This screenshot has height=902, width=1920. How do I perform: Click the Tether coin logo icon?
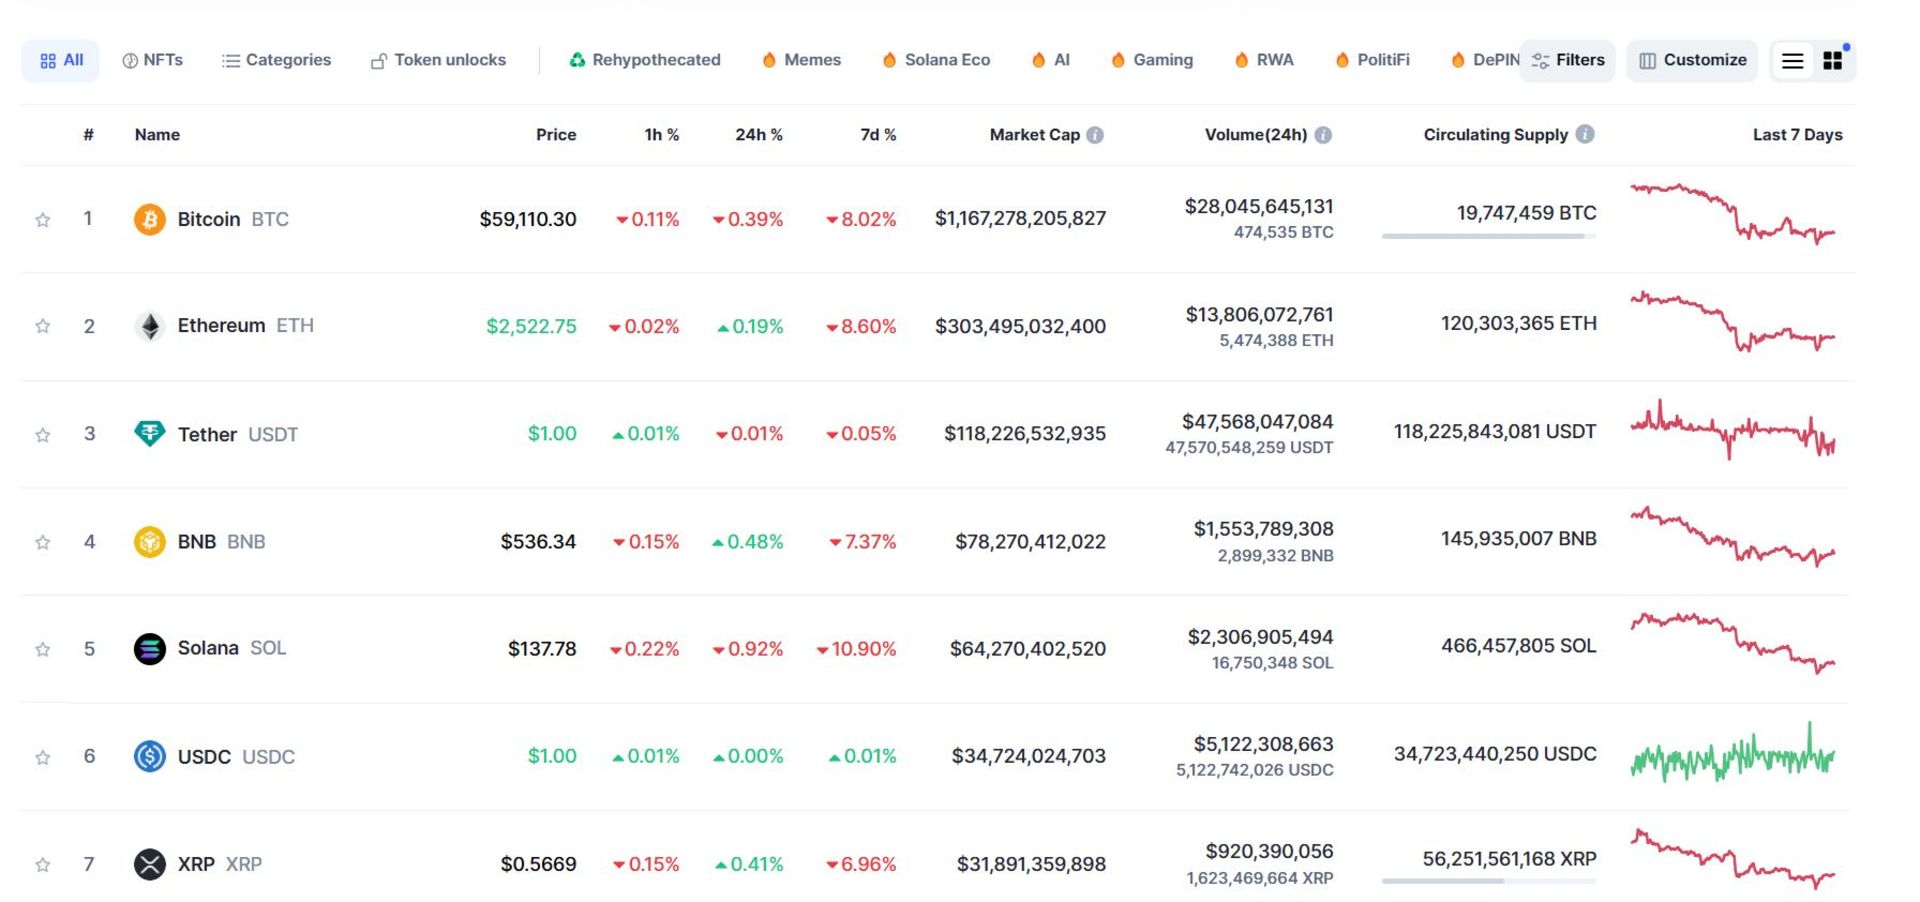click(150, 434)
